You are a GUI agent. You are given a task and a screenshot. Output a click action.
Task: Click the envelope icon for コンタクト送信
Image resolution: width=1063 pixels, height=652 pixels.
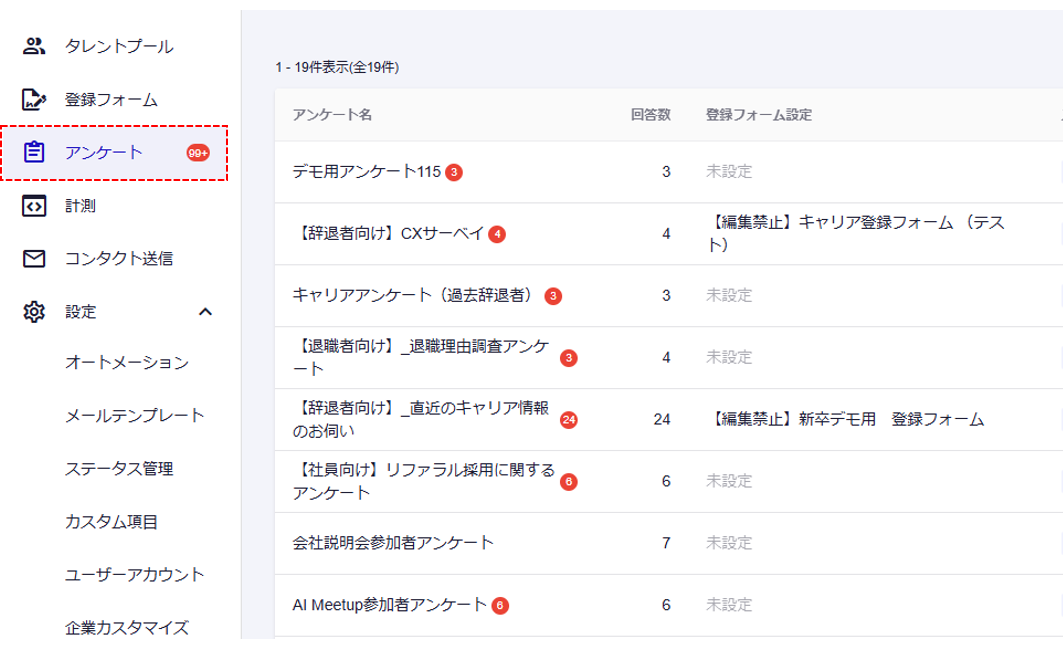(x=35, y=259)
